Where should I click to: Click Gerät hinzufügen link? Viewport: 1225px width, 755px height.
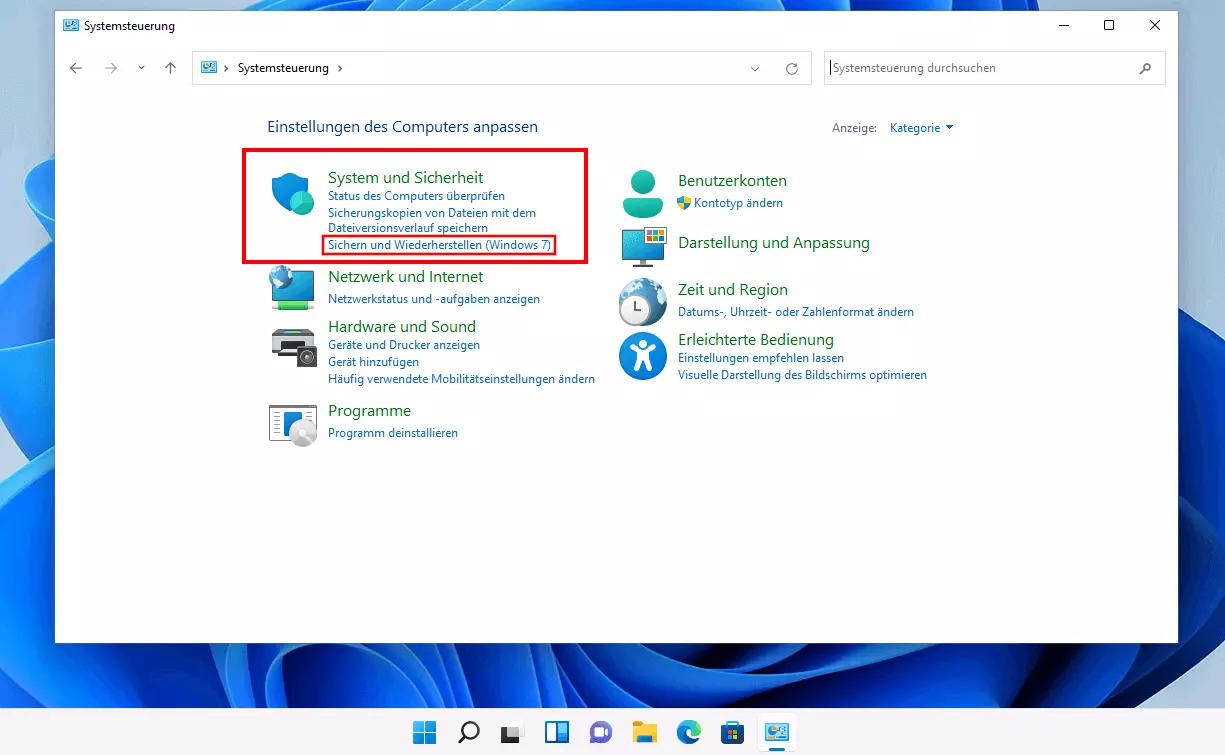373,362
